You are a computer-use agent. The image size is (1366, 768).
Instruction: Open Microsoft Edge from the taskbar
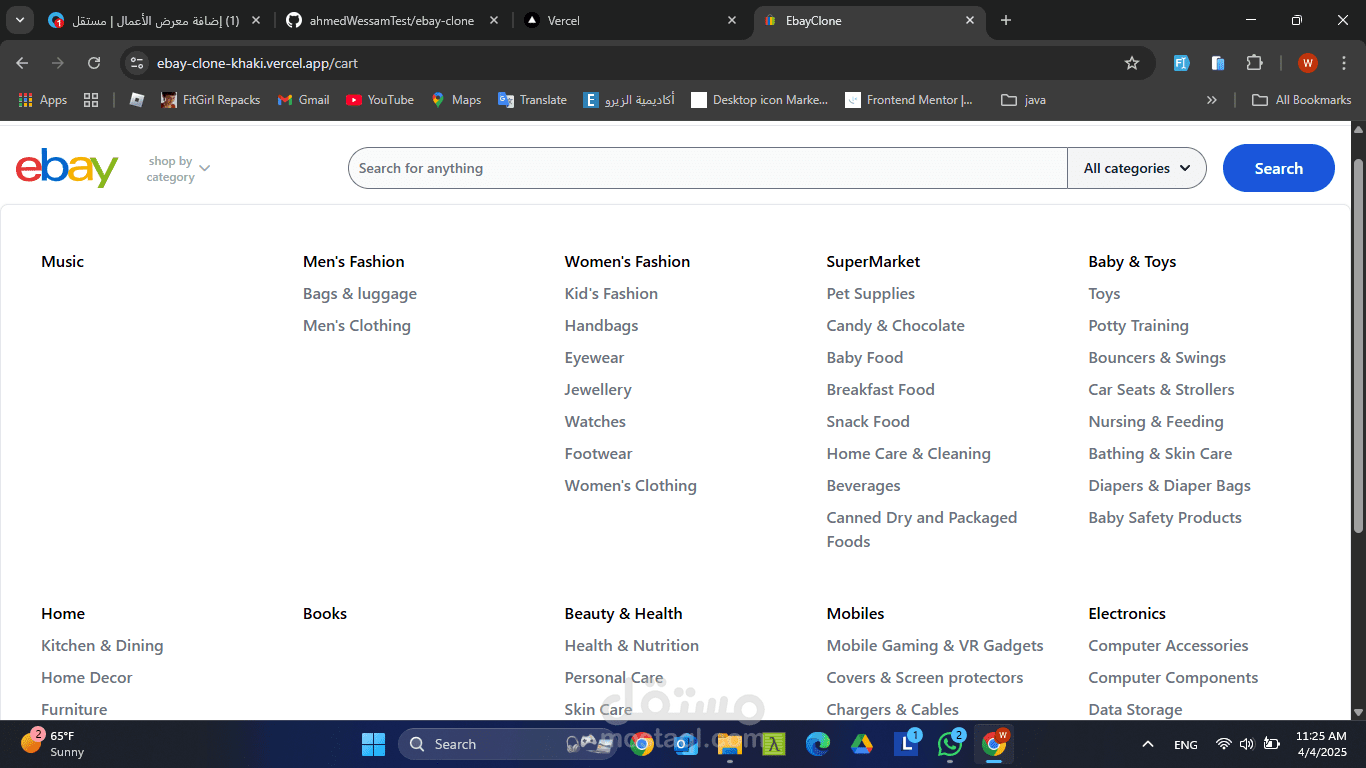pyautogui.click(x=818, y=744)
